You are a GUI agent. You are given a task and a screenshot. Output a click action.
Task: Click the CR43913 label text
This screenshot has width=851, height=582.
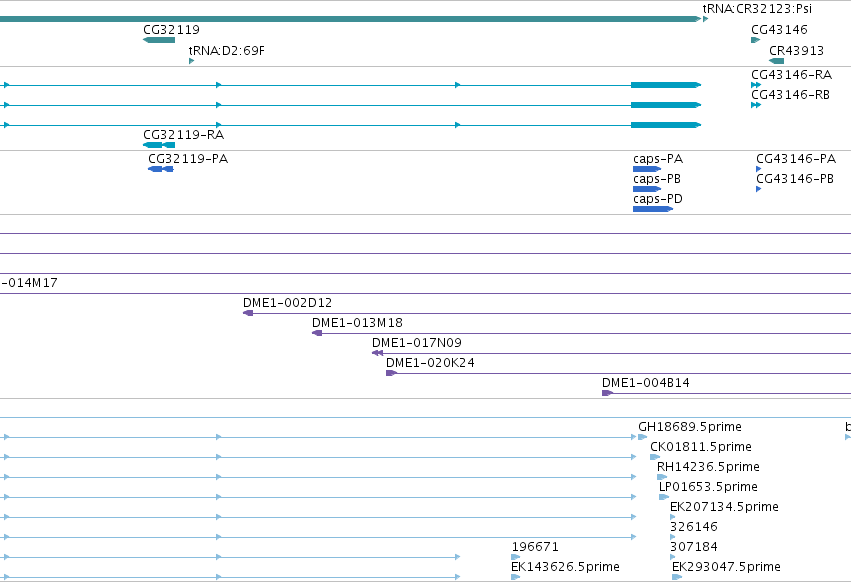point(796,50)
